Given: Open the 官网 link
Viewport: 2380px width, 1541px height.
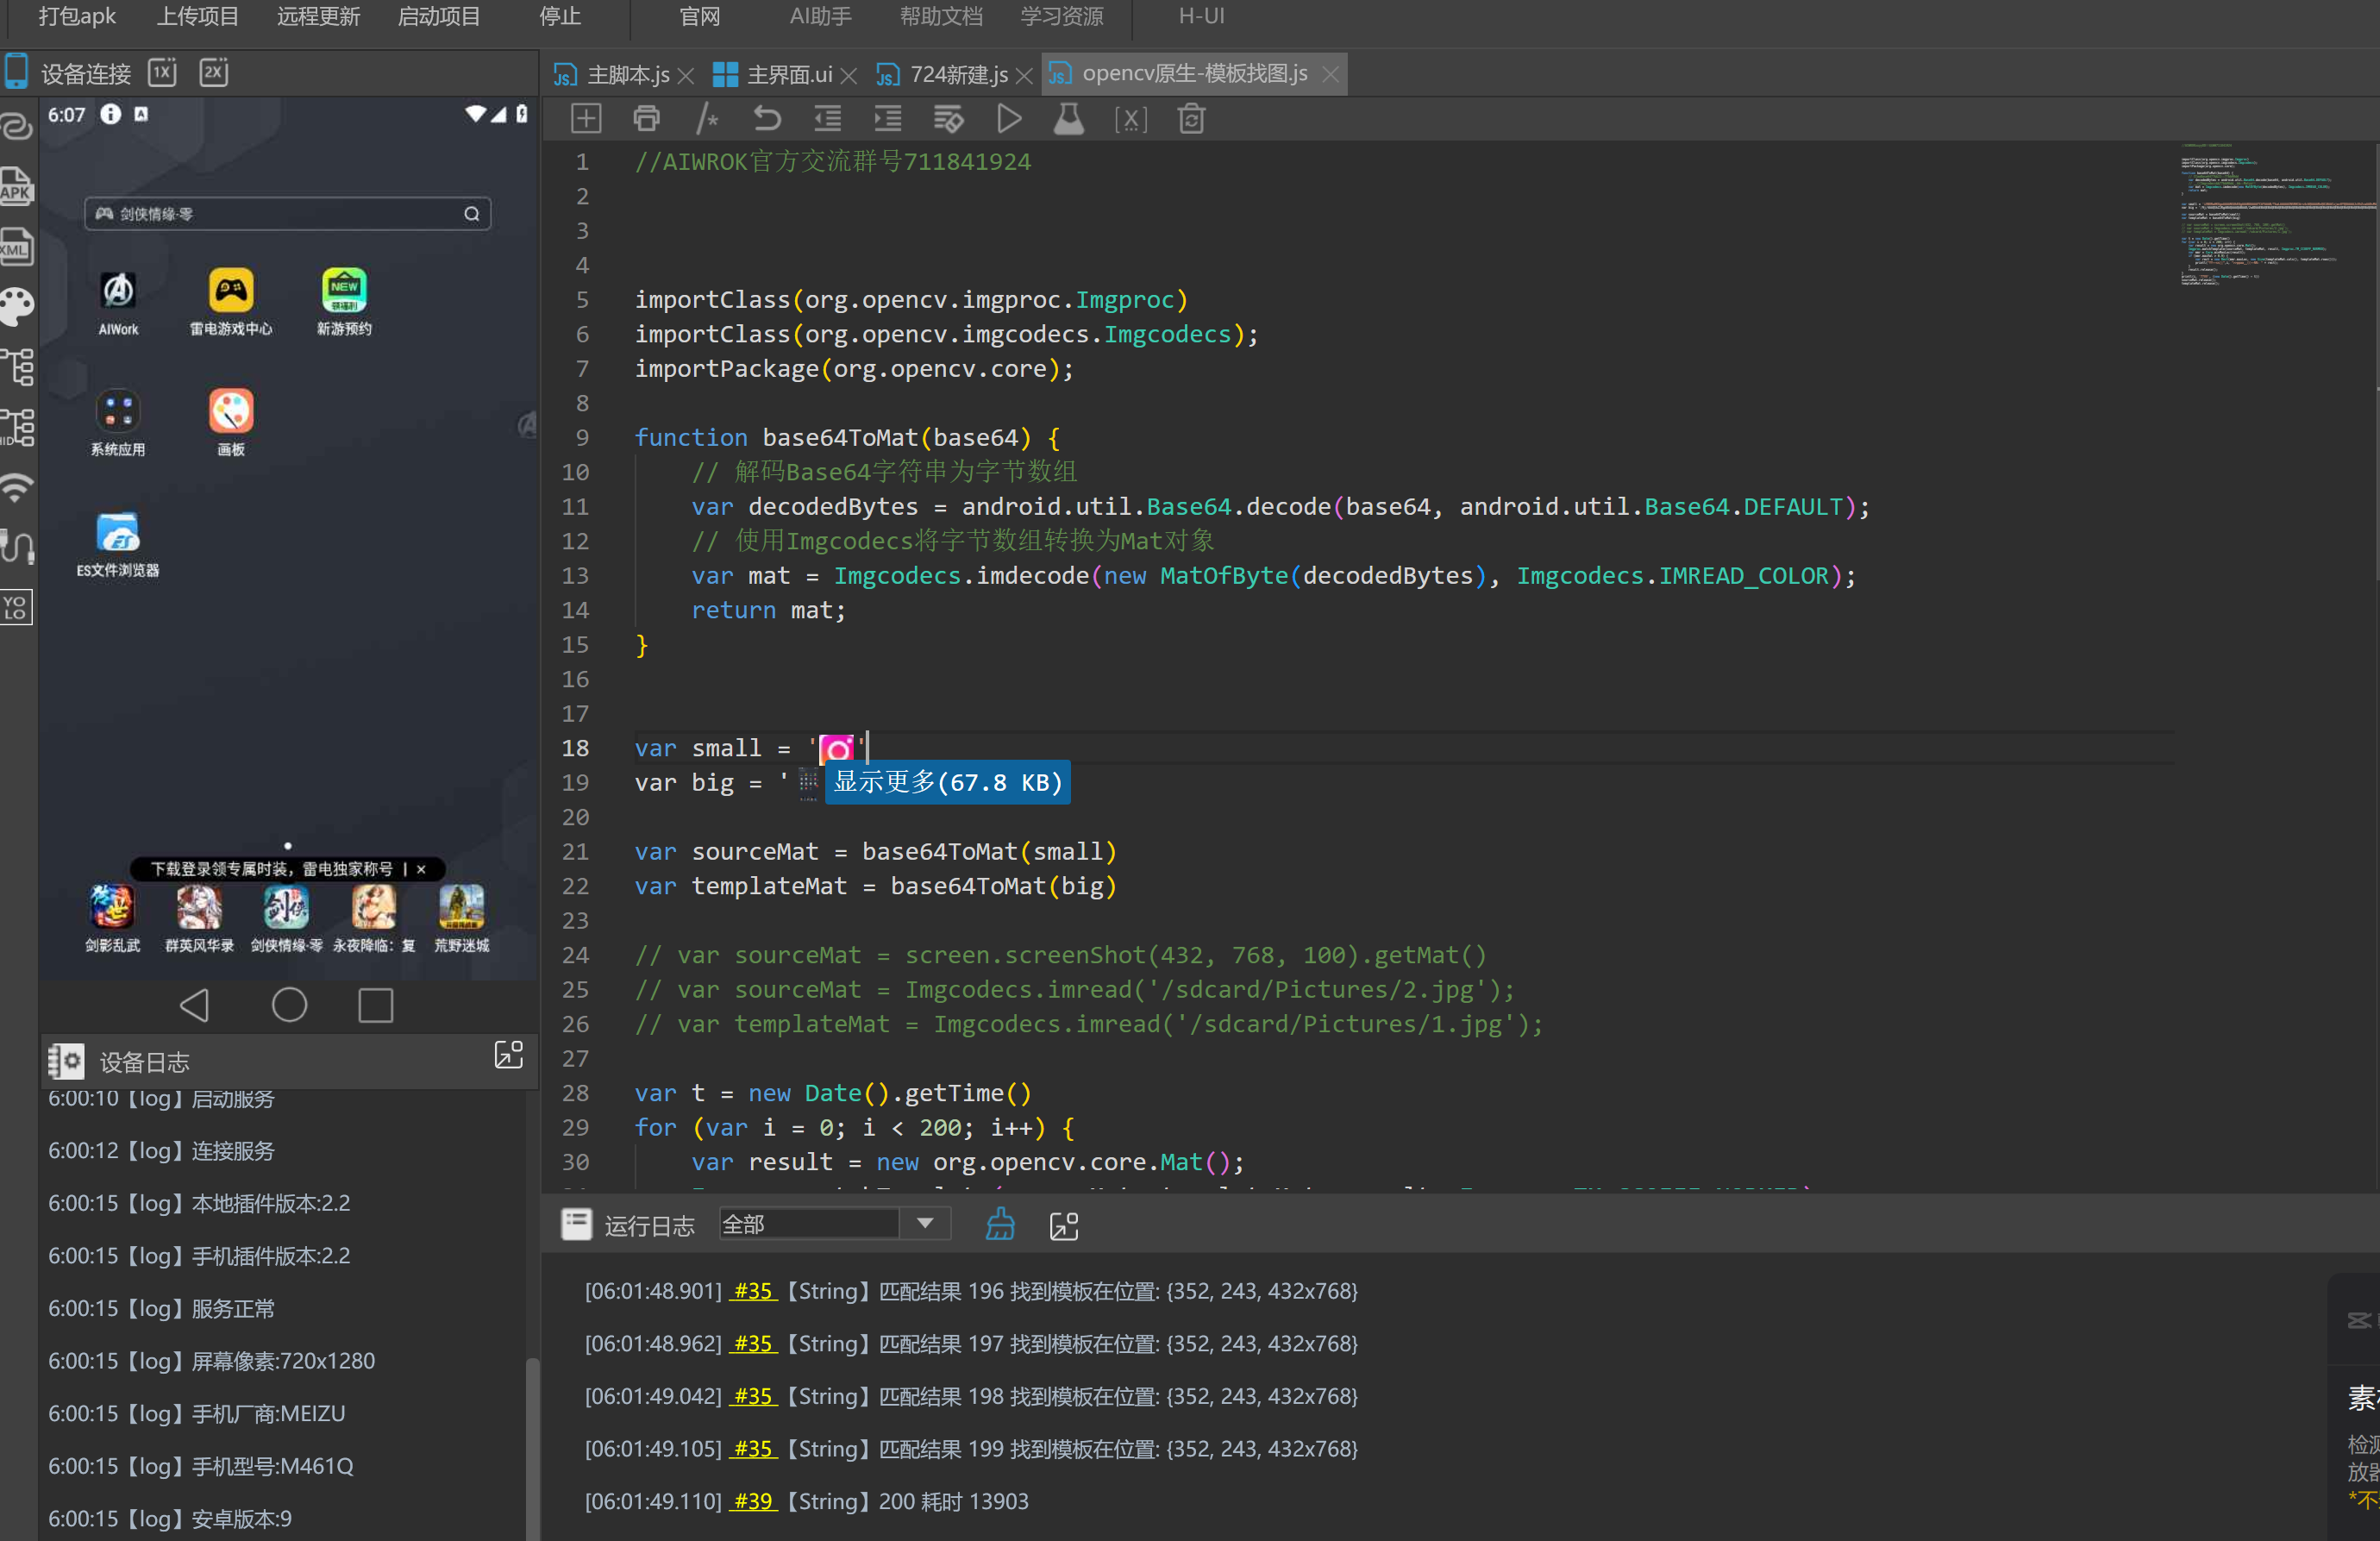Looking at the screenshot, I should [700, 16].
